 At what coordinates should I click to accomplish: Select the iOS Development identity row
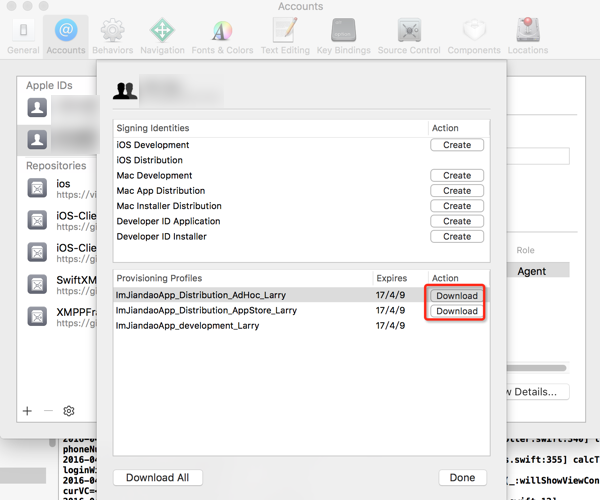(x=302, y=145)
